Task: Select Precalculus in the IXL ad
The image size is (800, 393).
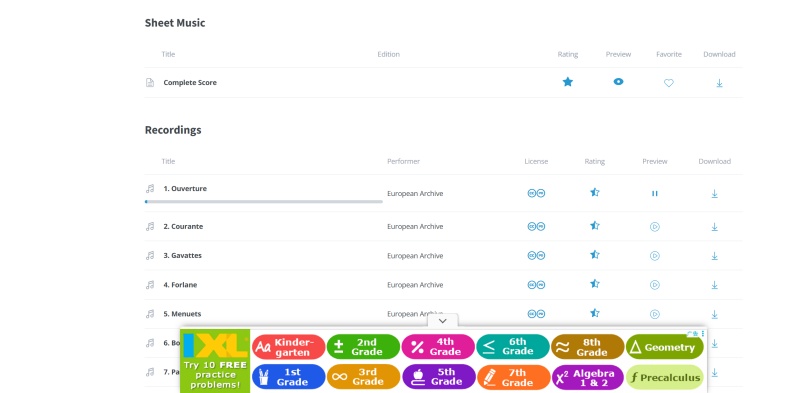Action: [665, 377]
